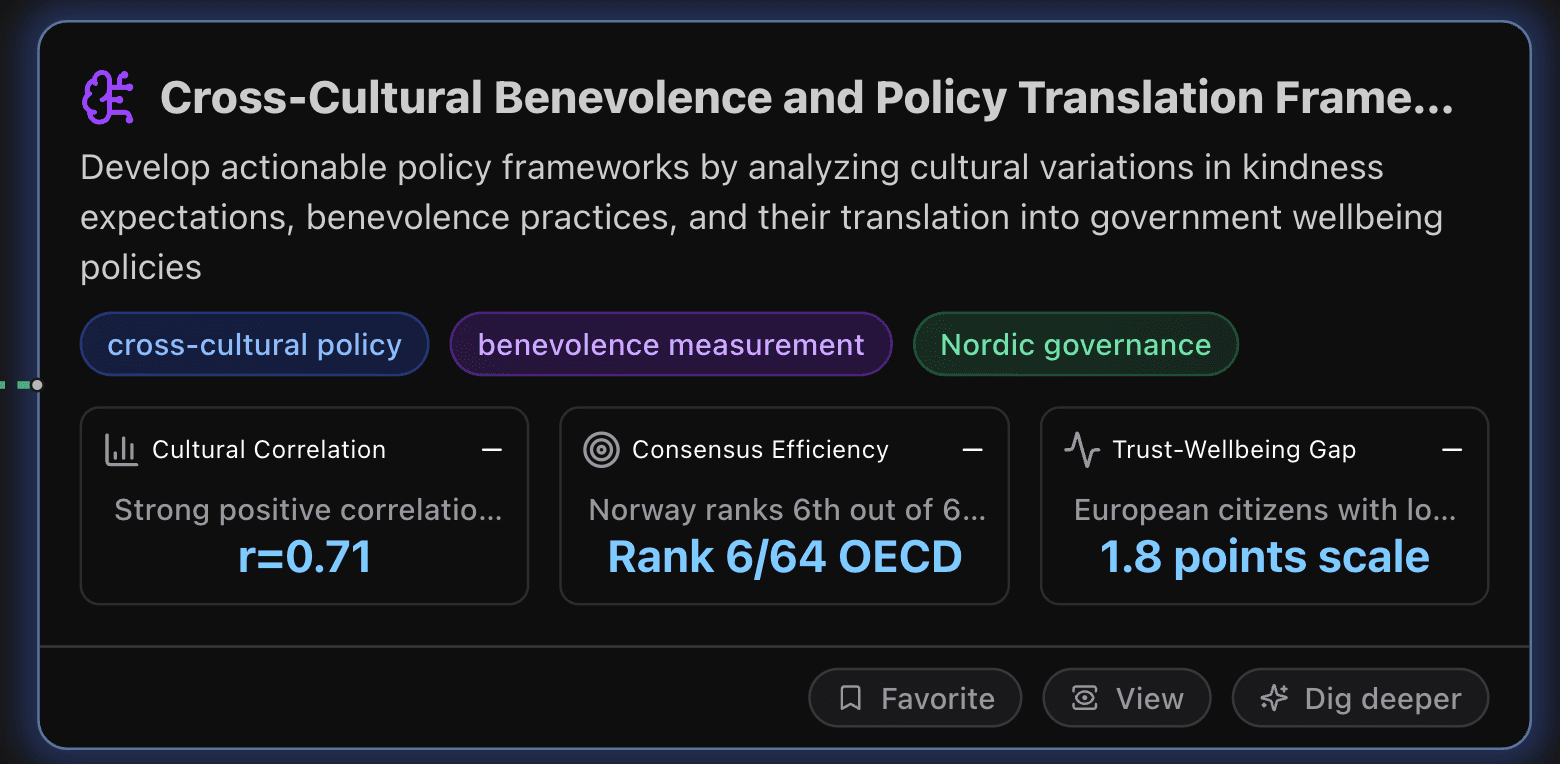Click the Favorite button
The width and height of the screenshot is (1560, 764).
click(914, 697)
